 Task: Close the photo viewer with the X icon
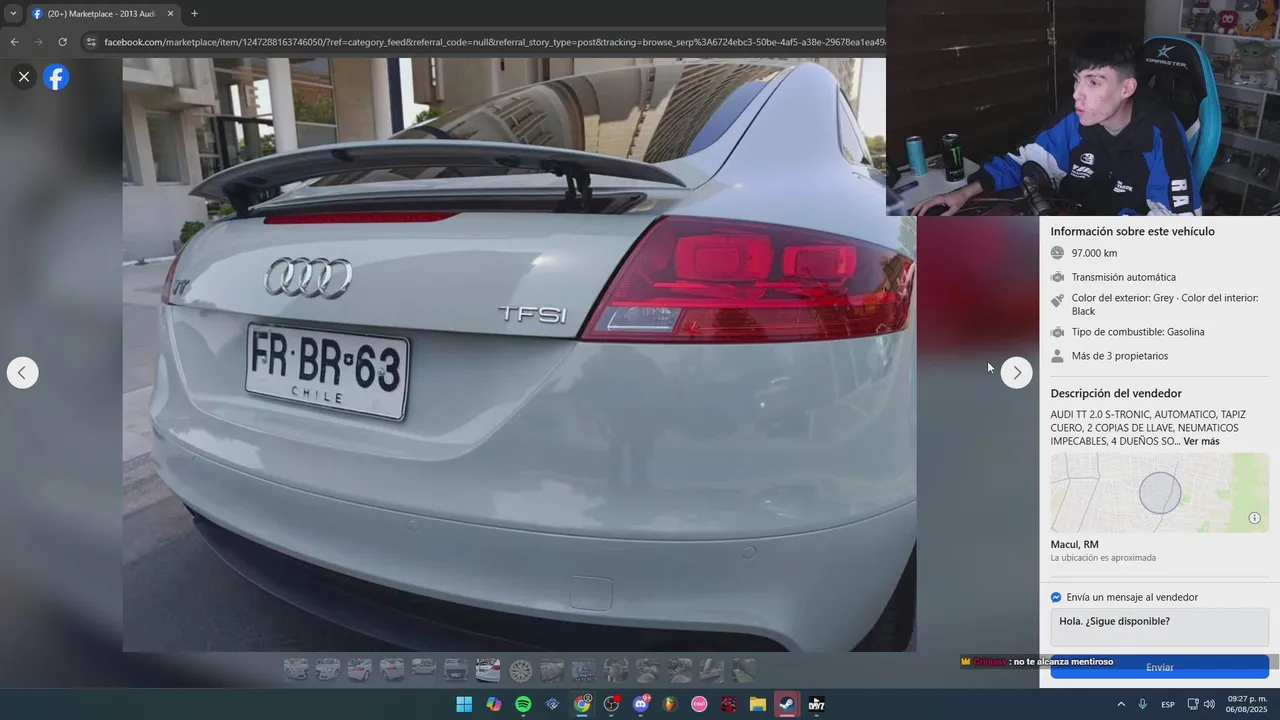coord(24,76)
